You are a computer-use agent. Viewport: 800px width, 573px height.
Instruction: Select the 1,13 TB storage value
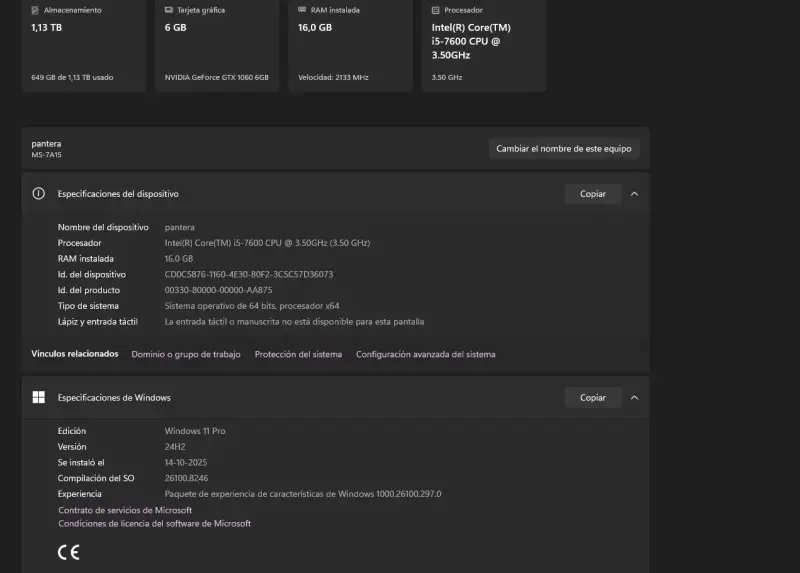(x=46, y=28)
